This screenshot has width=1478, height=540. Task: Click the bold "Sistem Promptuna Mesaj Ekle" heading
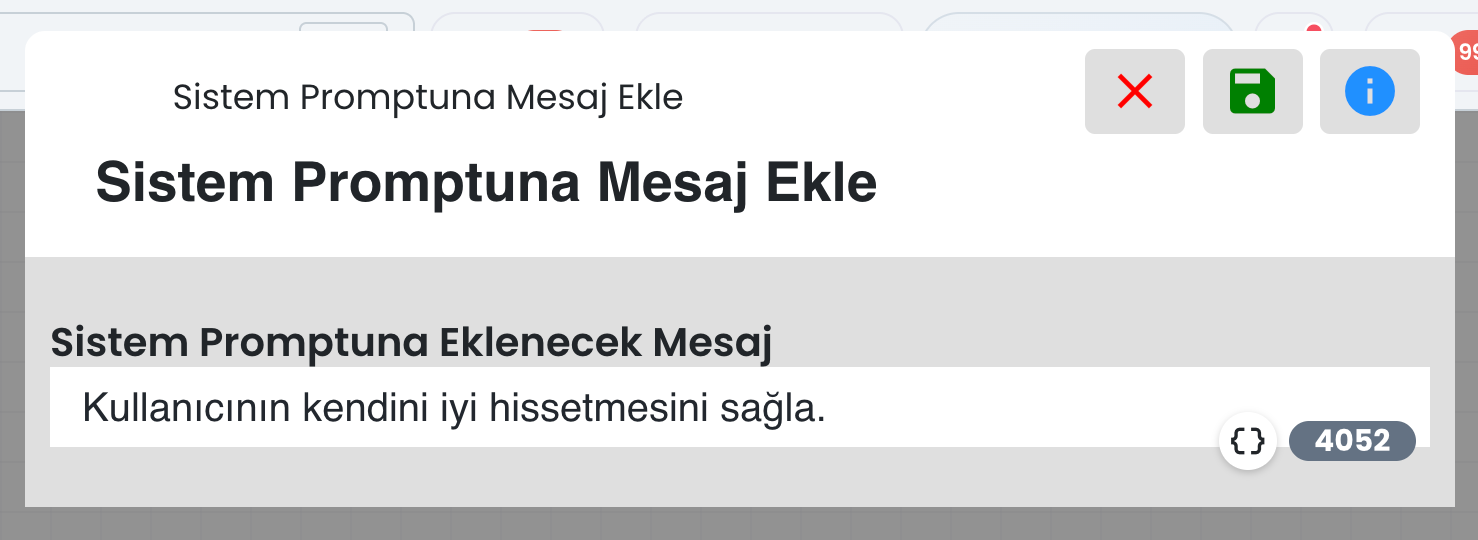[x=485, y=183]
